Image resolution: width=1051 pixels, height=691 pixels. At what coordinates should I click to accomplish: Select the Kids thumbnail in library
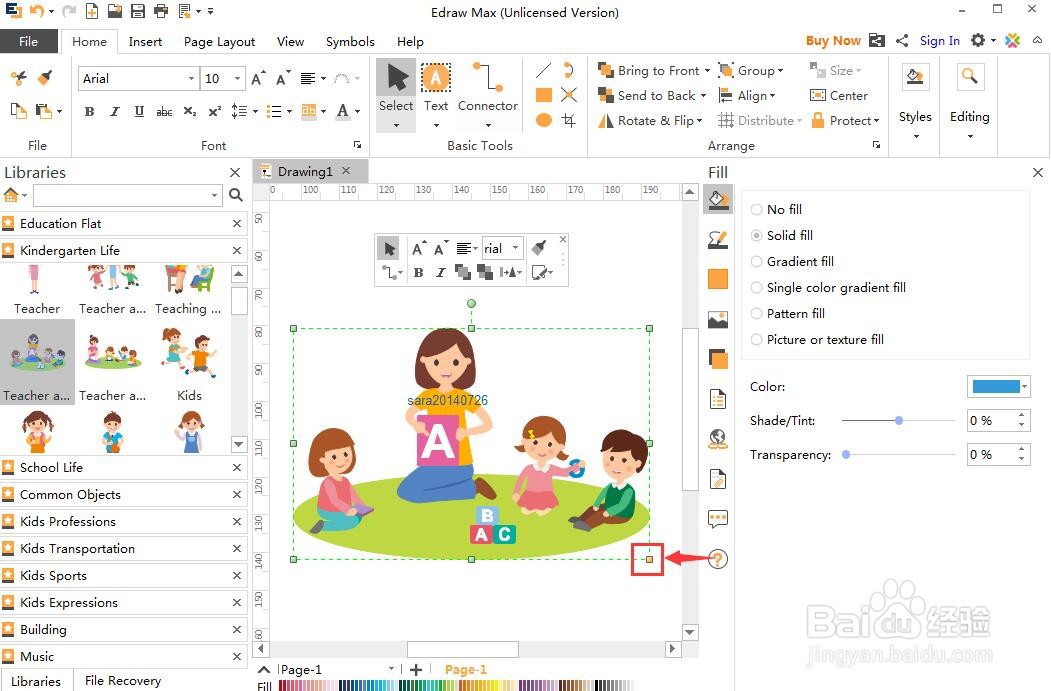click(189, 364)
